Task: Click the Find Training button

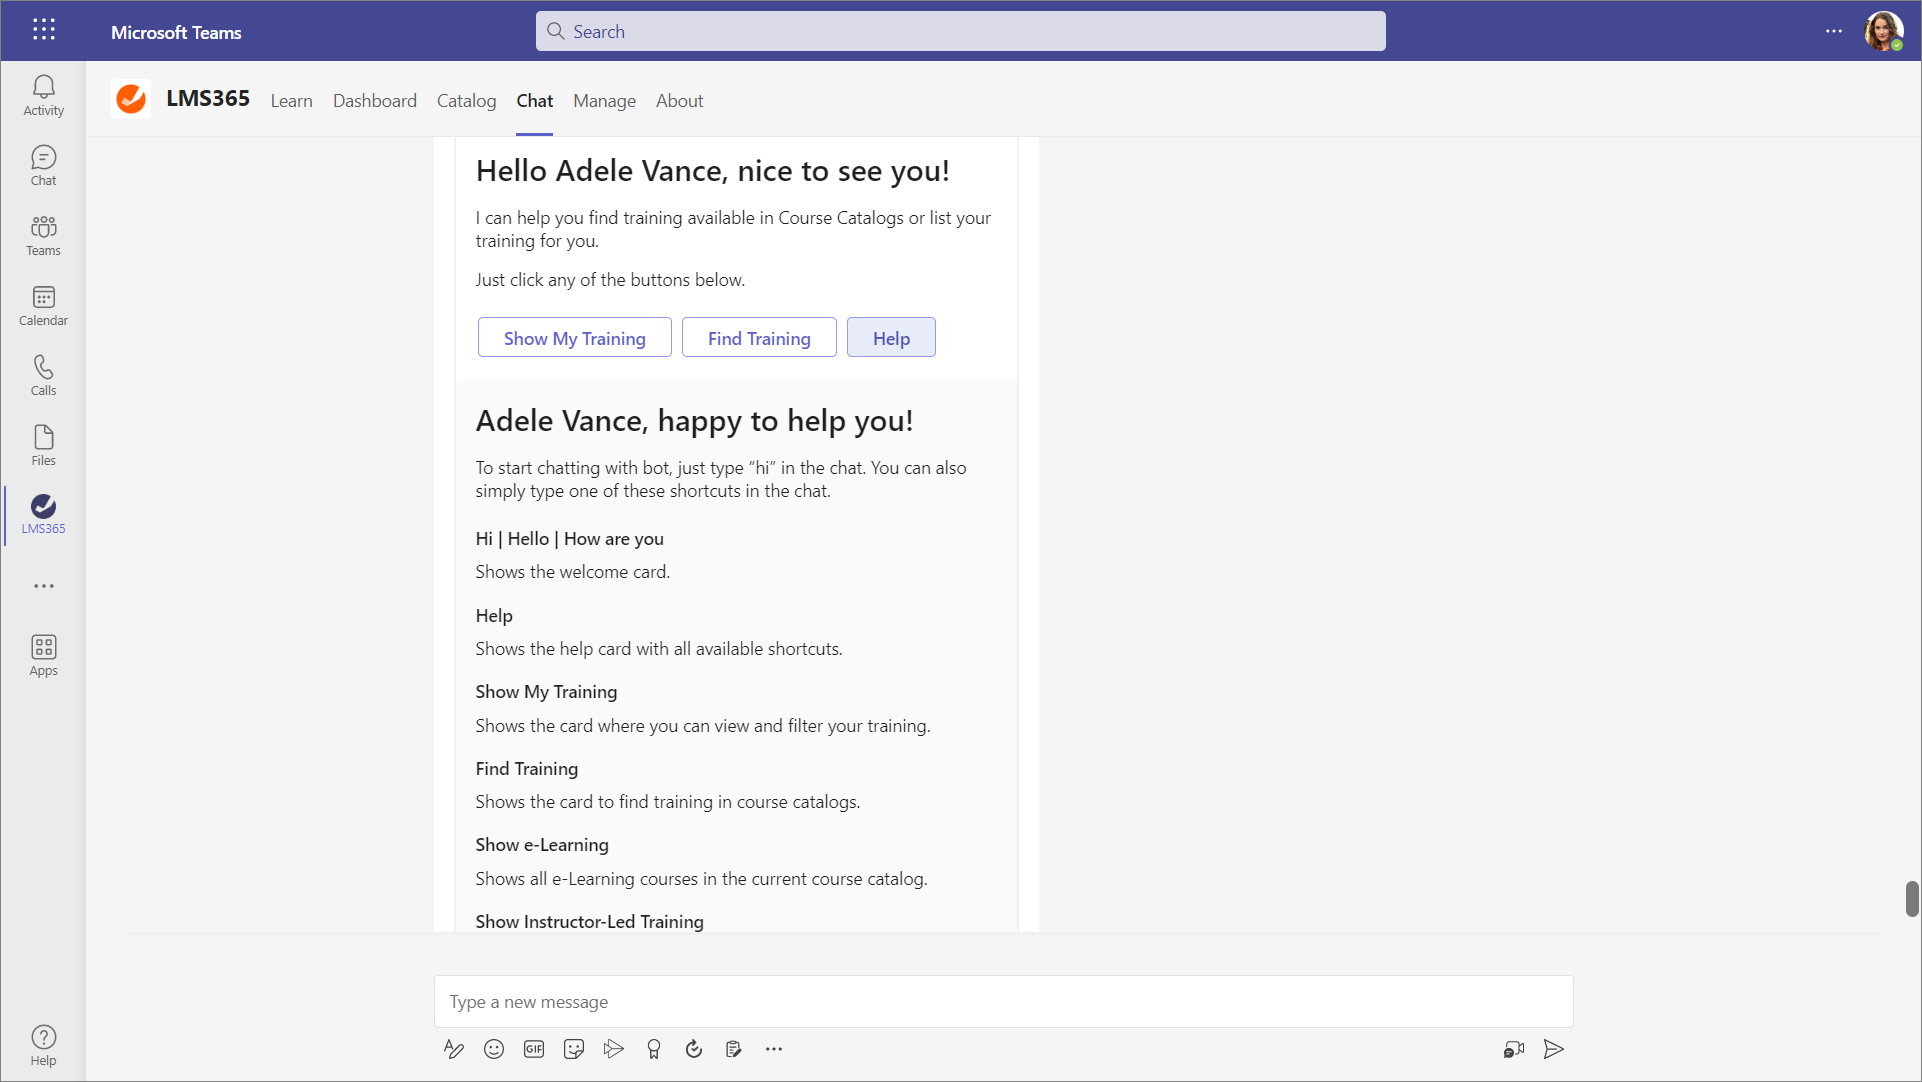Action: coord(759,337)
